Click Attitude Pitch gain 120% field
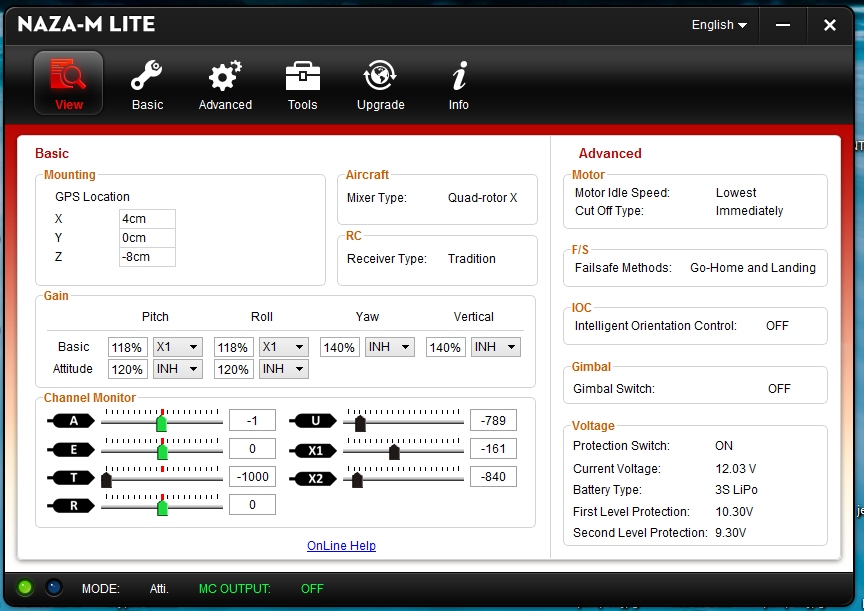 pos(128,369)
